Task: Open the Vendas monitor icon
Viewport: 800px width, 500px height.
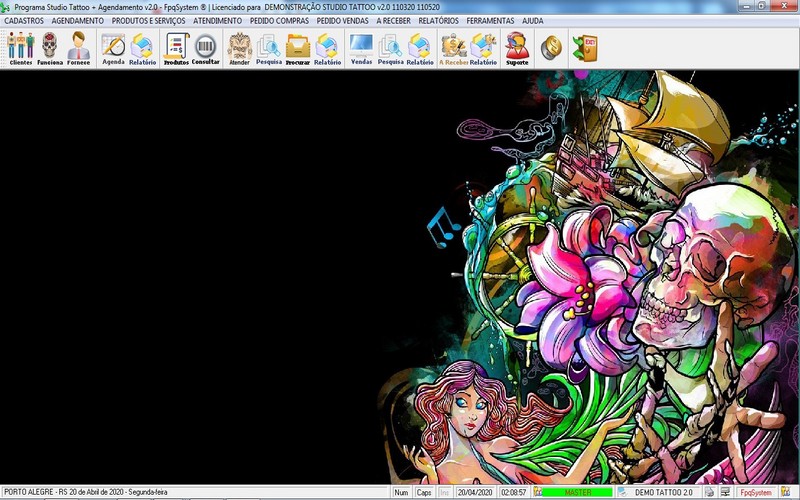Action: point(361,47)
